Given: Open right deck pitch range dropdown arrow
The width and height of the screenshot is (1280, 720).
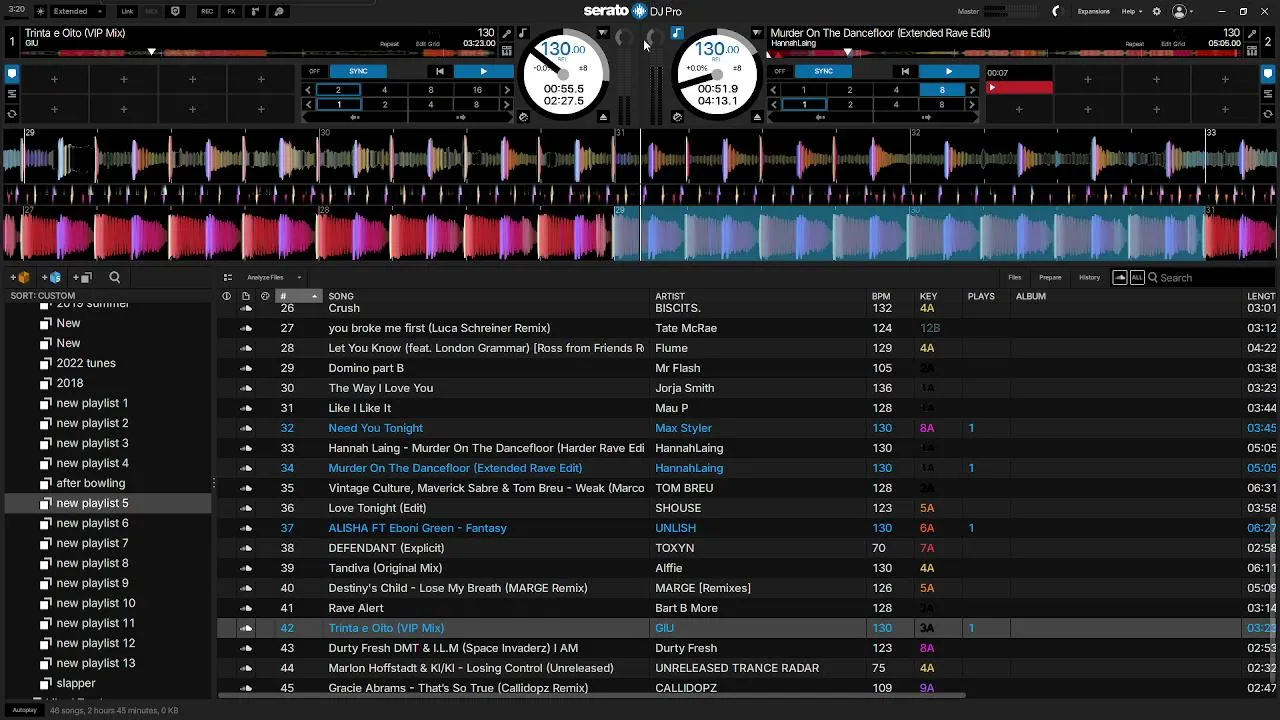Looking at the screenshot, I should click(756, 33).
